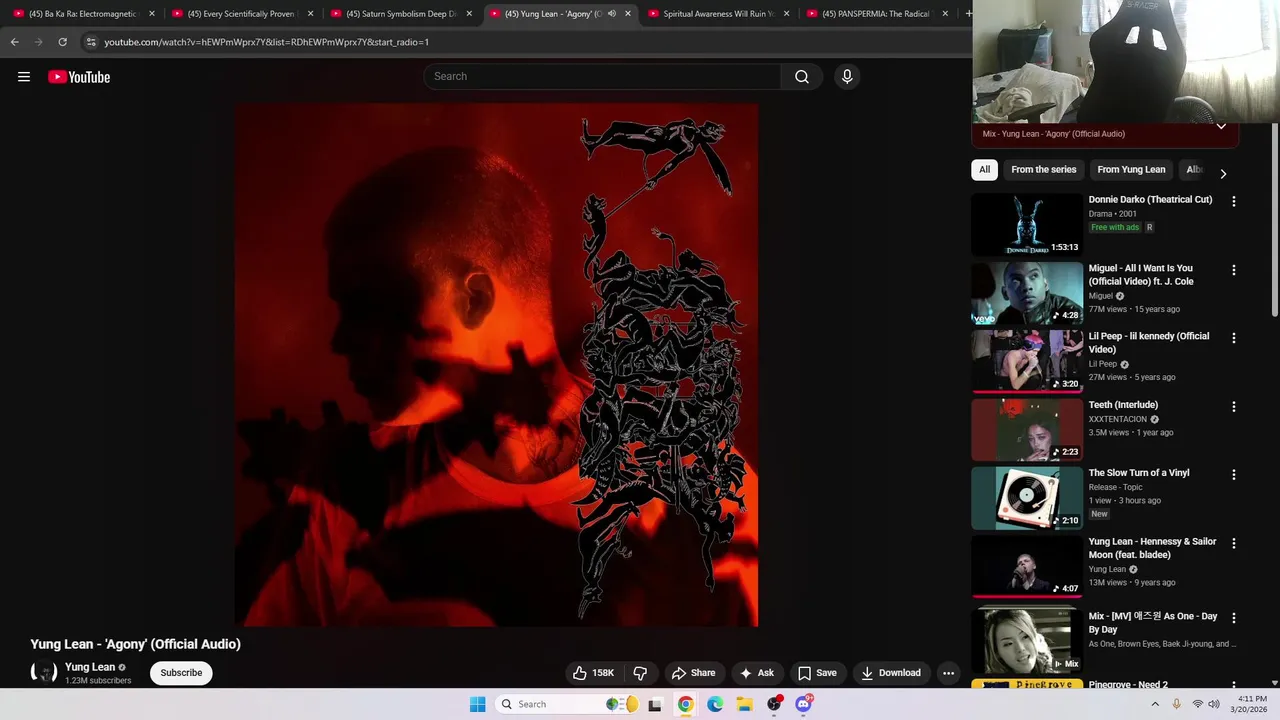Screen dimensions: 1280x720
Task: Save video to a playlist
Action: pos(816,673)
